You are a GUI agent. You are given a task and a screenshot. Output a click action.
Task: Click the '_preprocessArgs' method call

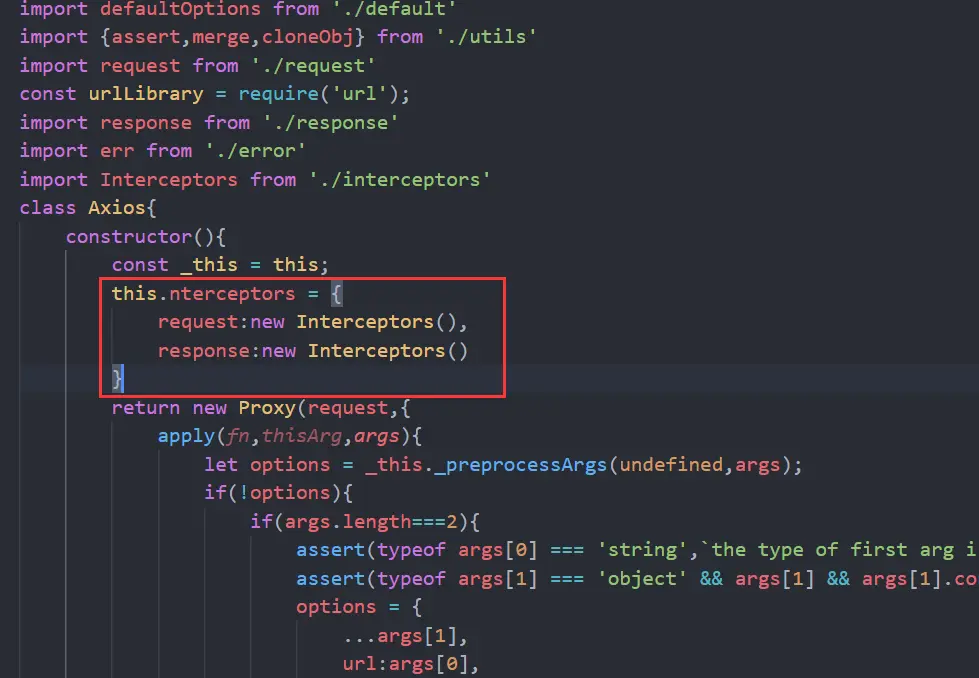tap(520, 465)
